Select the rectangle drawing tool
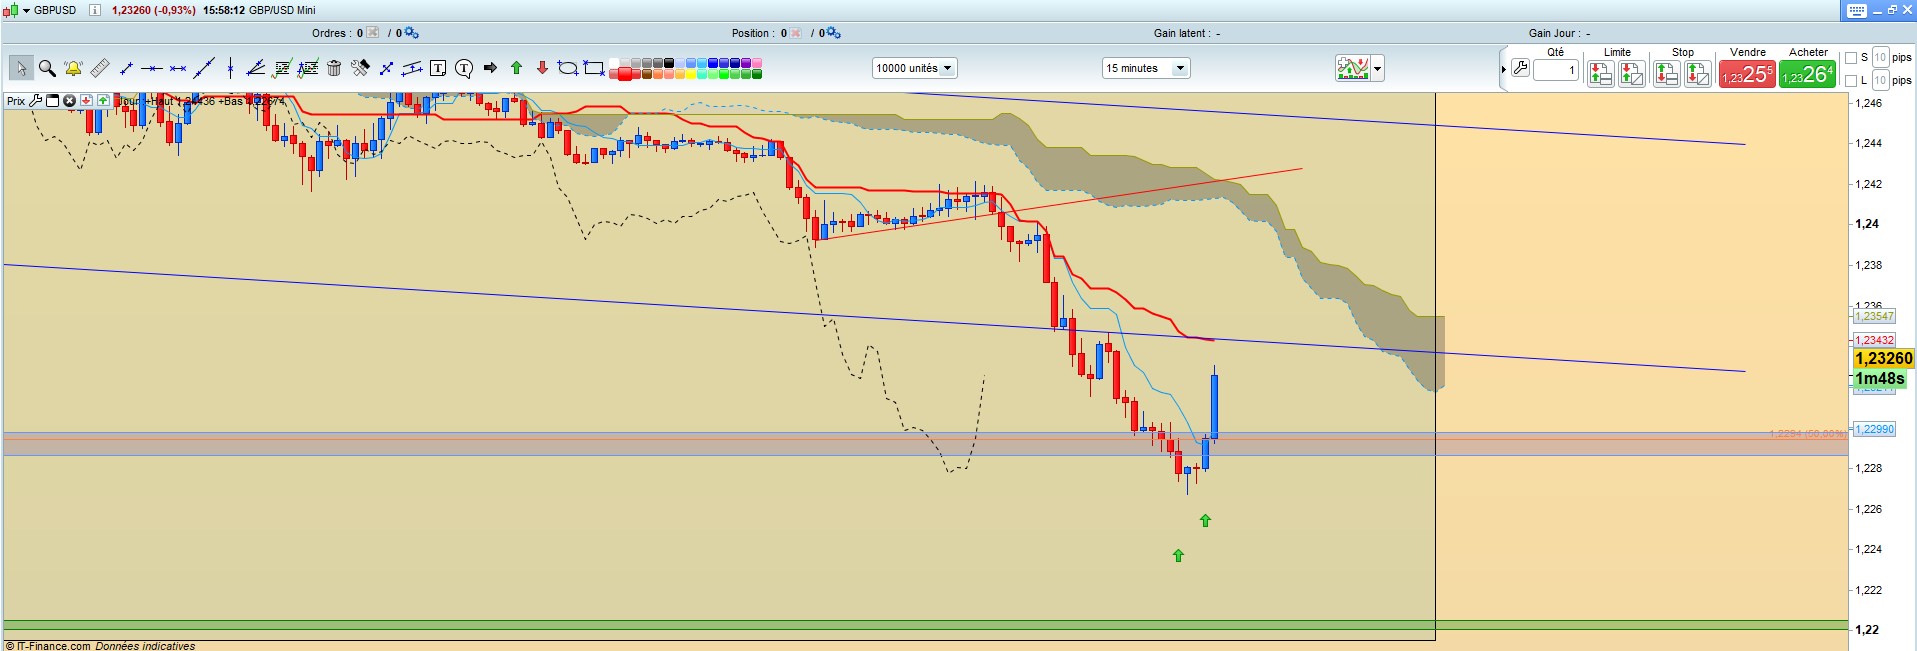1917x651 pixels. 594,68
